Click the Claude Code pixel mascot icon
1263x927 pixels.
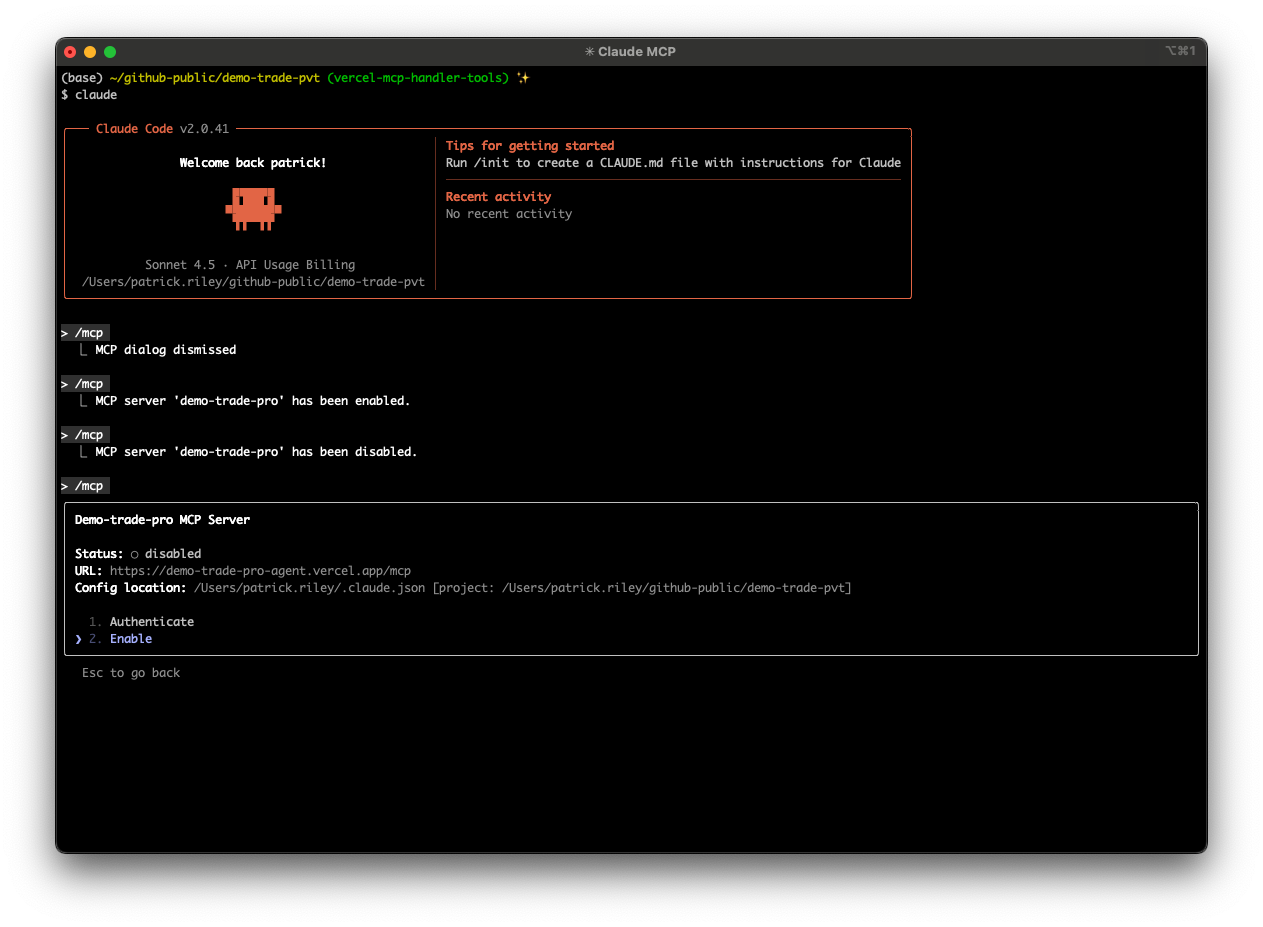253,208
